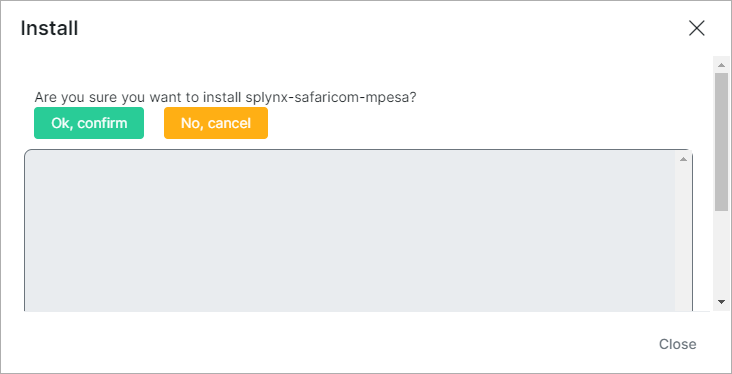The height and width of the screenshot is (374, 732).
Task: Click the dialog scrollbar down arrow
Action: (721, 302)
